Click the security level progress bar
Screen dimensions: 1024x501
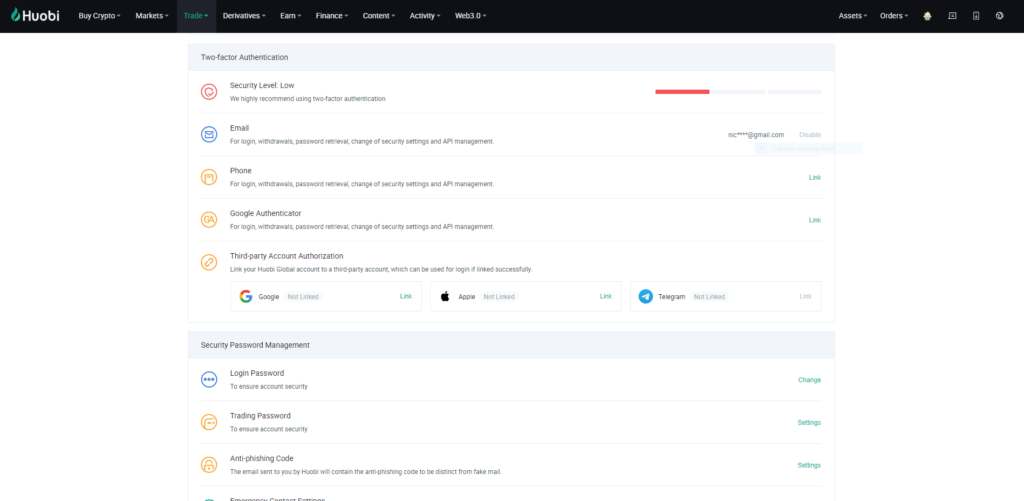(738, 92)
